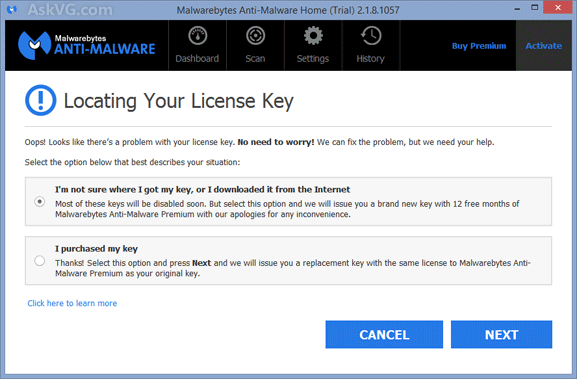Open the Settings tab label
This screenshot has width=577, height=379.
(x=313, y=59)
